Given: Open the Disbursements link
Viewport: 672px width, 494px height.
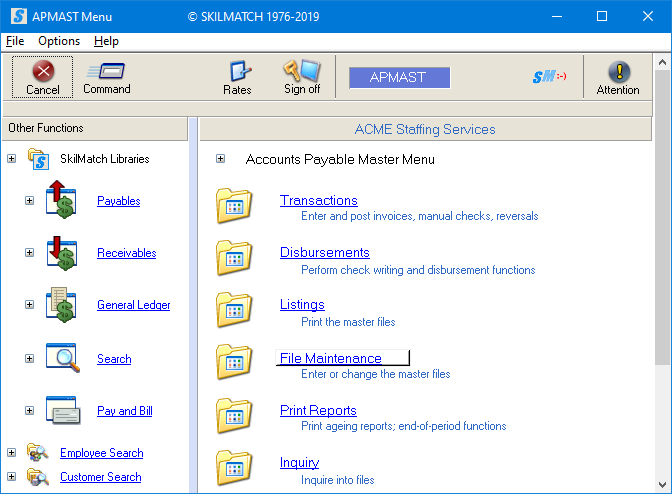Looking at the screenshot, I should coord(324,253).
